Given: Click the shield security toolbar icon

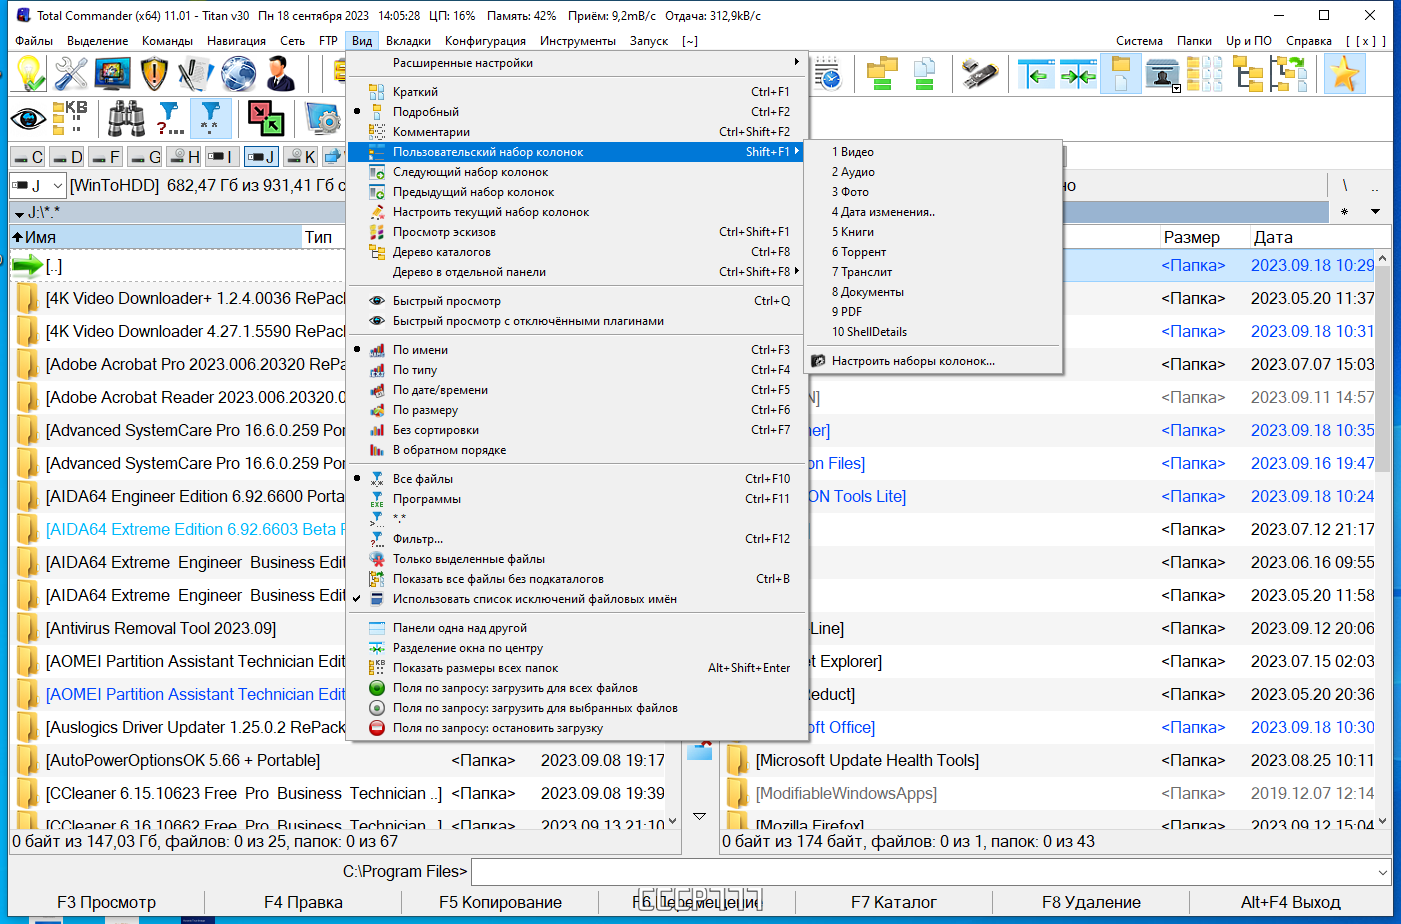Looking at the screenshot, I should pos(154,74).
